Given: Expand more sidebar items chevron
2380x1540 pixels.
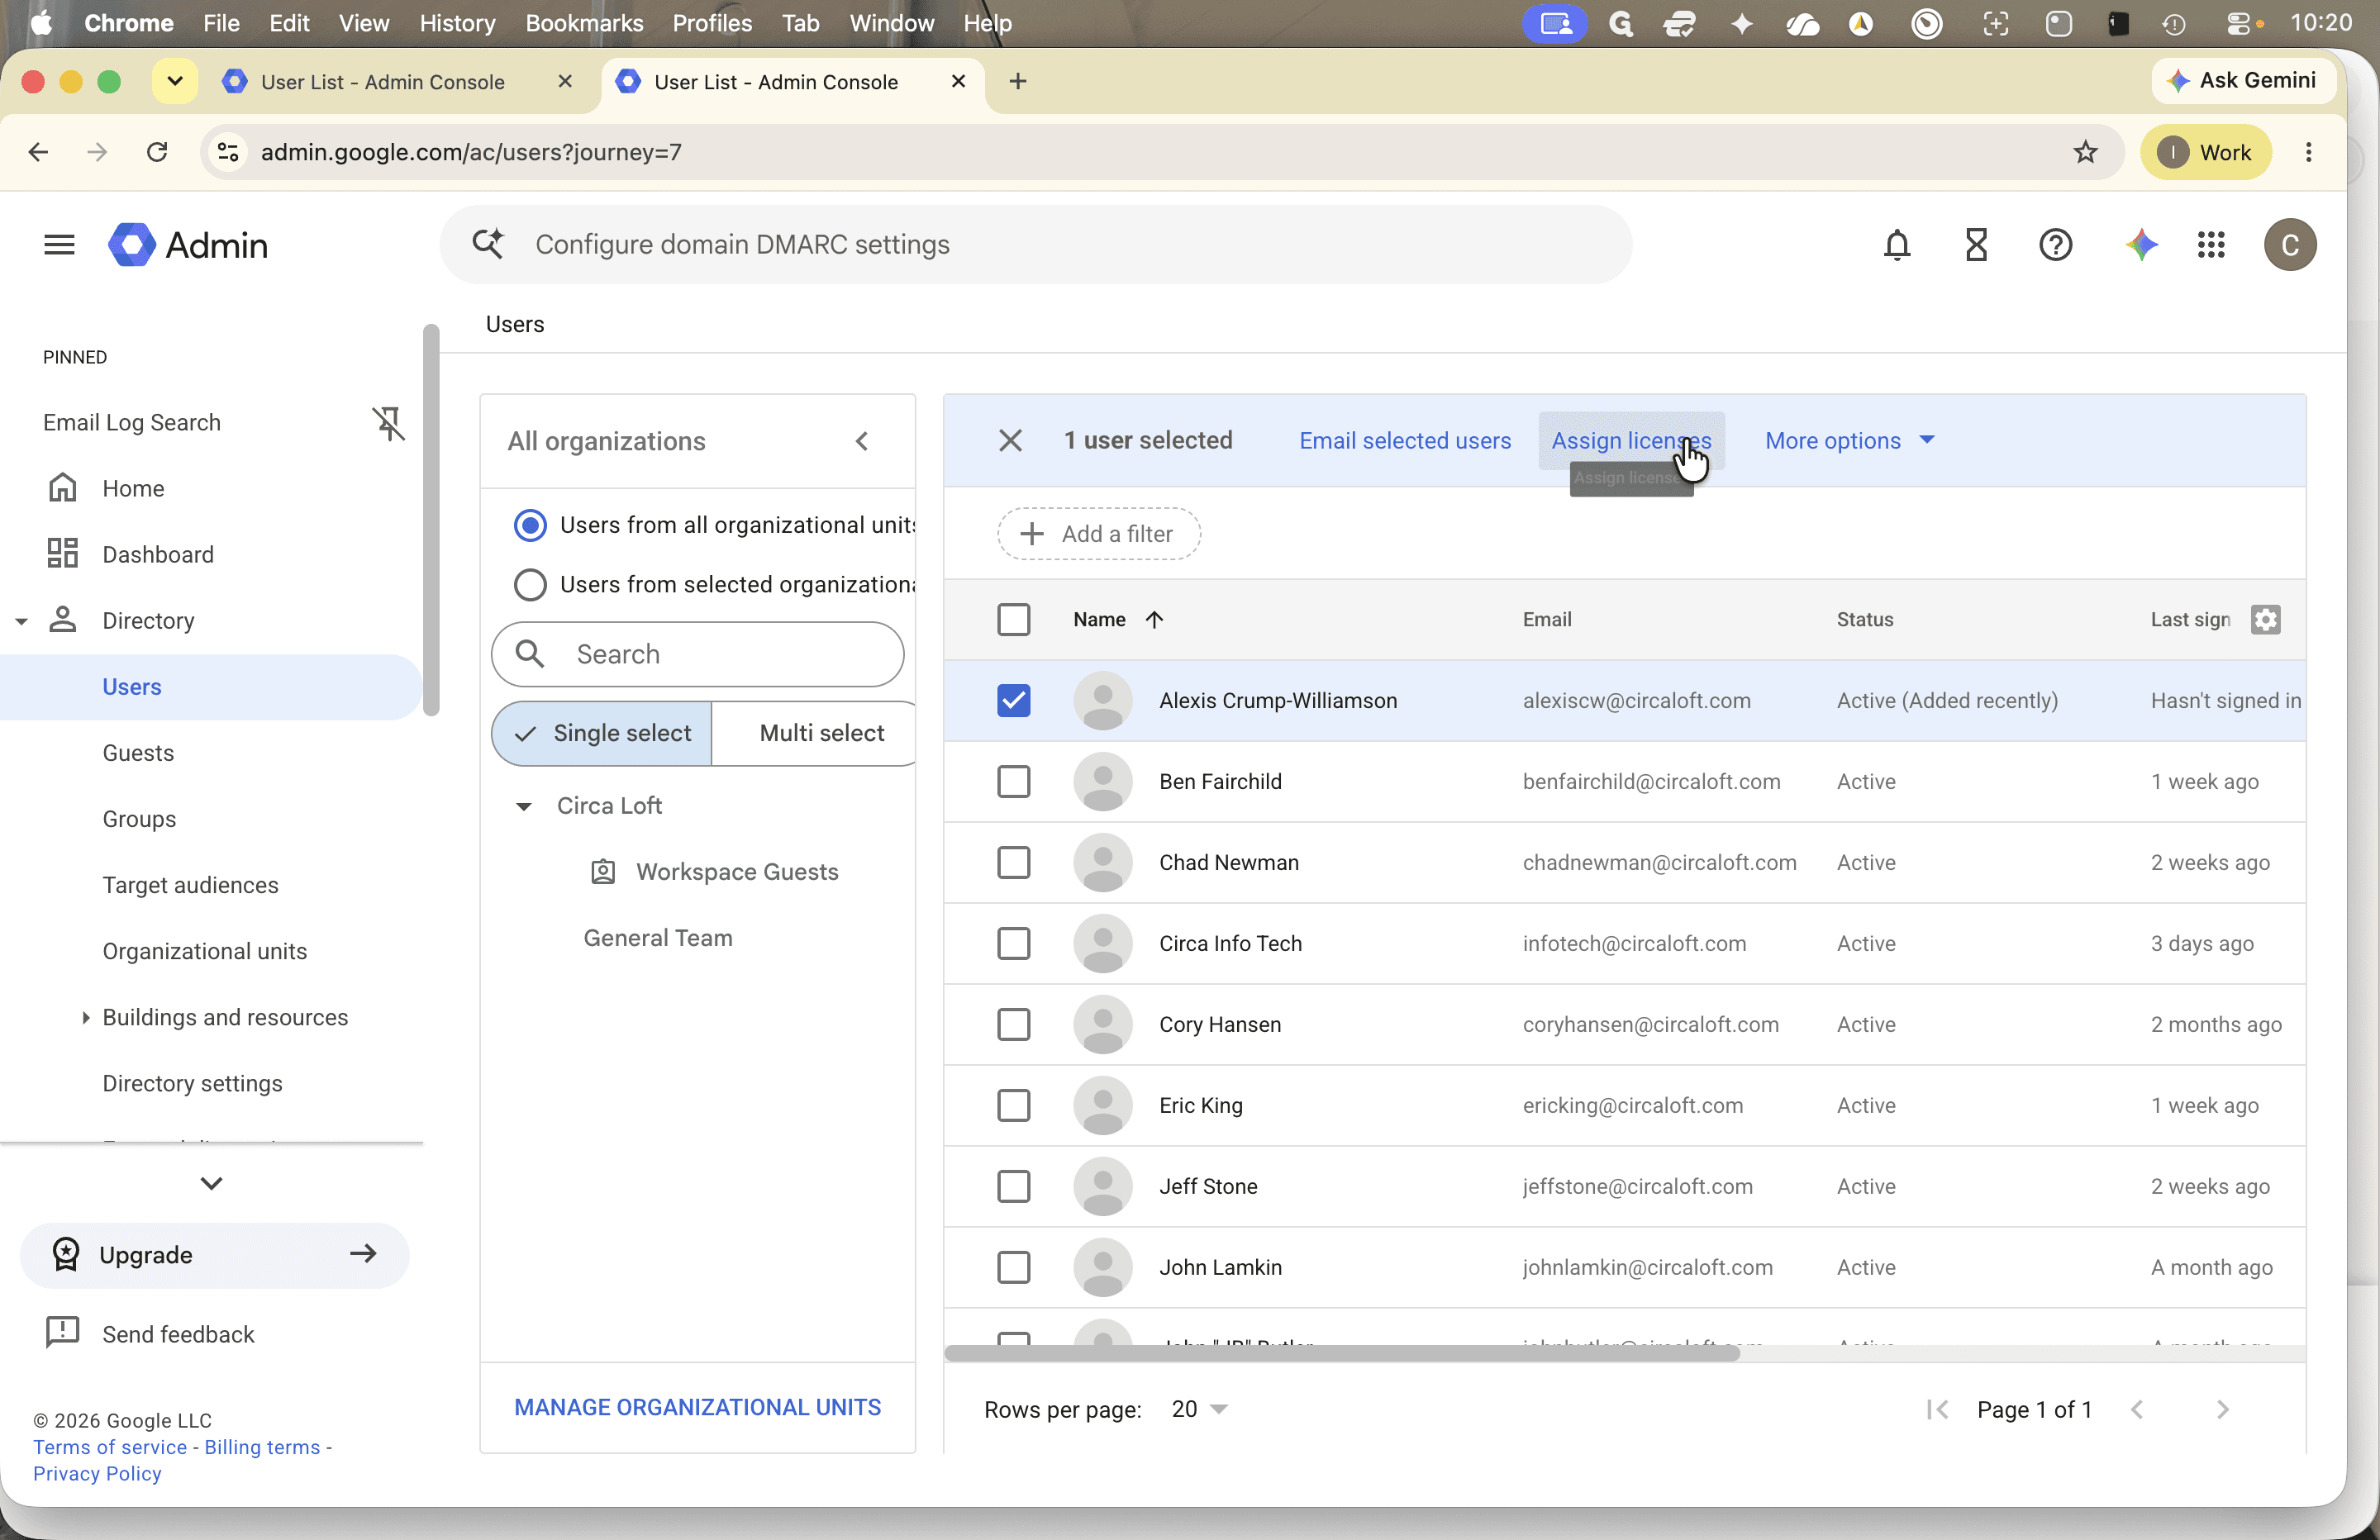Looking at the screenshot, I should (x=211, y=1184).
